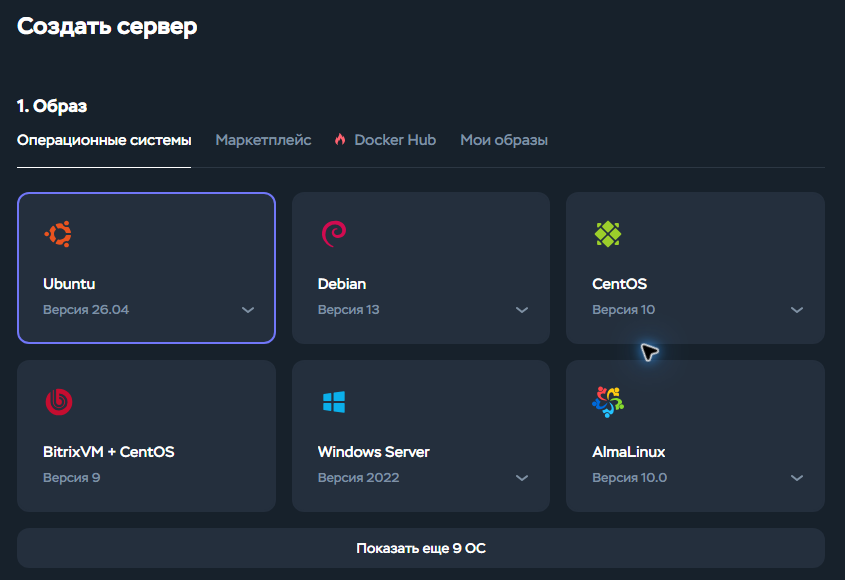
Task: Switch to the Операционные системы tab
Action: coord(104,140)
